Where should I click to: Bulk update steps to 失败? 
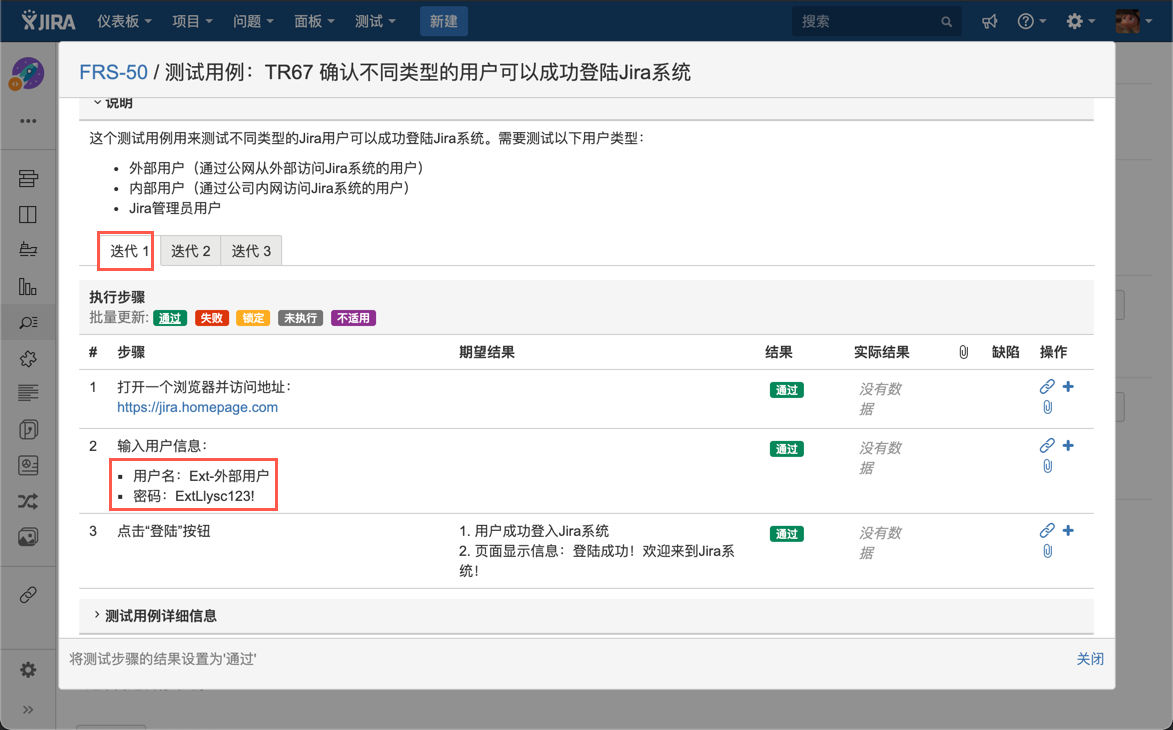pos(212,318)
